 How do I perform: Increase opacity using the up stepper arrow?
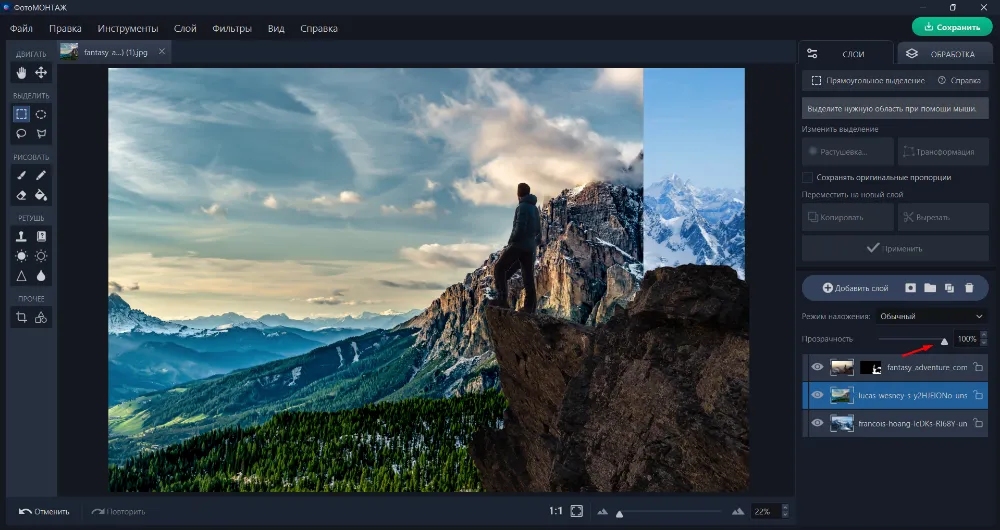tap(984, 335)
